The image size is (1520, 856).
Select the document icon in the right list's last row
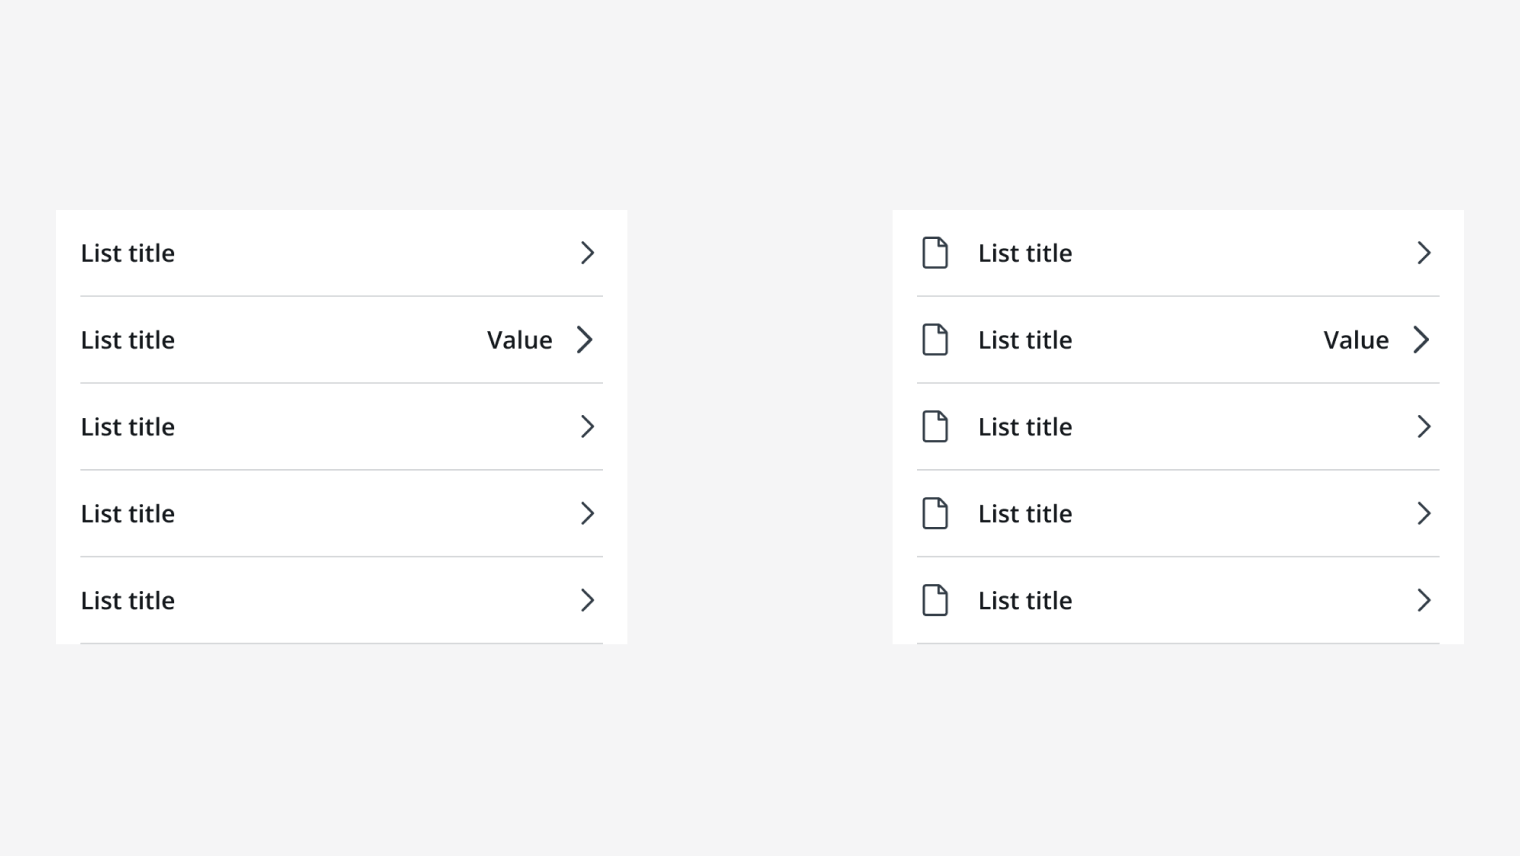point(935,600)
